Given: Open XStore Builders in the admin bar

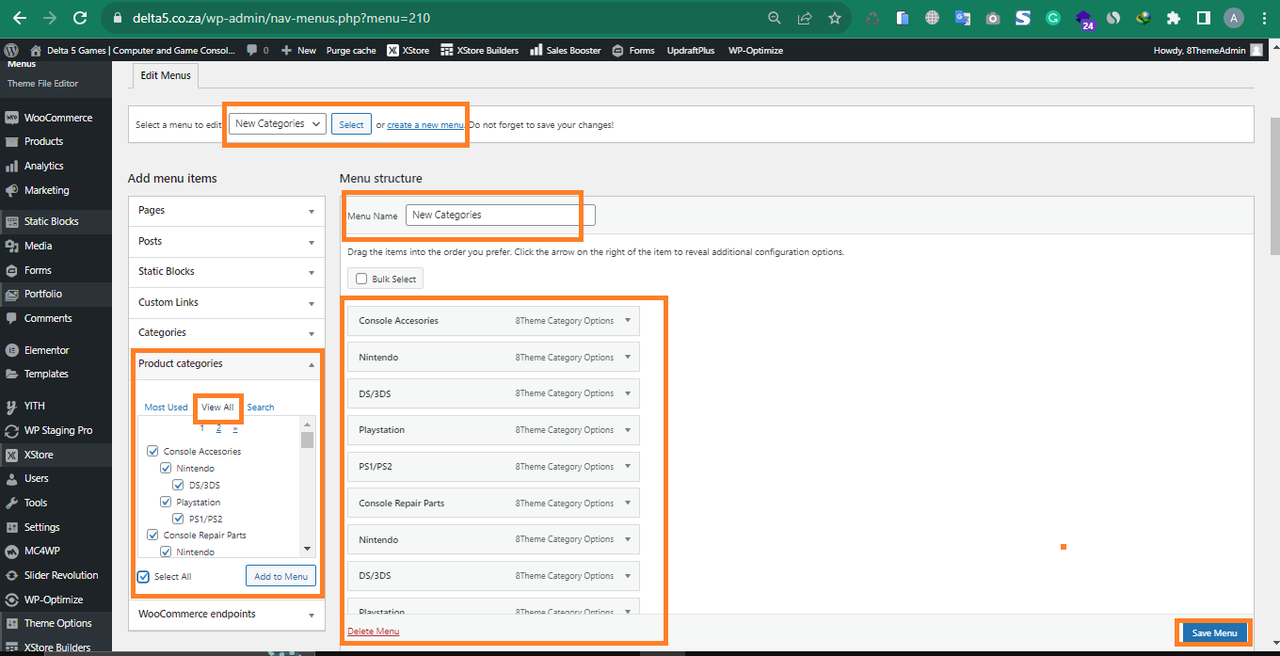Looking at the screenshot, I should tap(479, 50).
